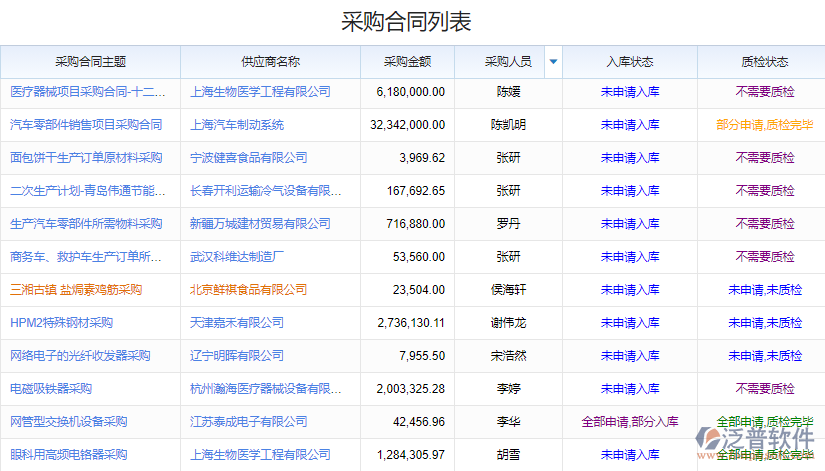The height and width of the screenshot is (471, 825).
Task: Open contract 汽车零部件销售项目采购合同
Action: point(86,125)
